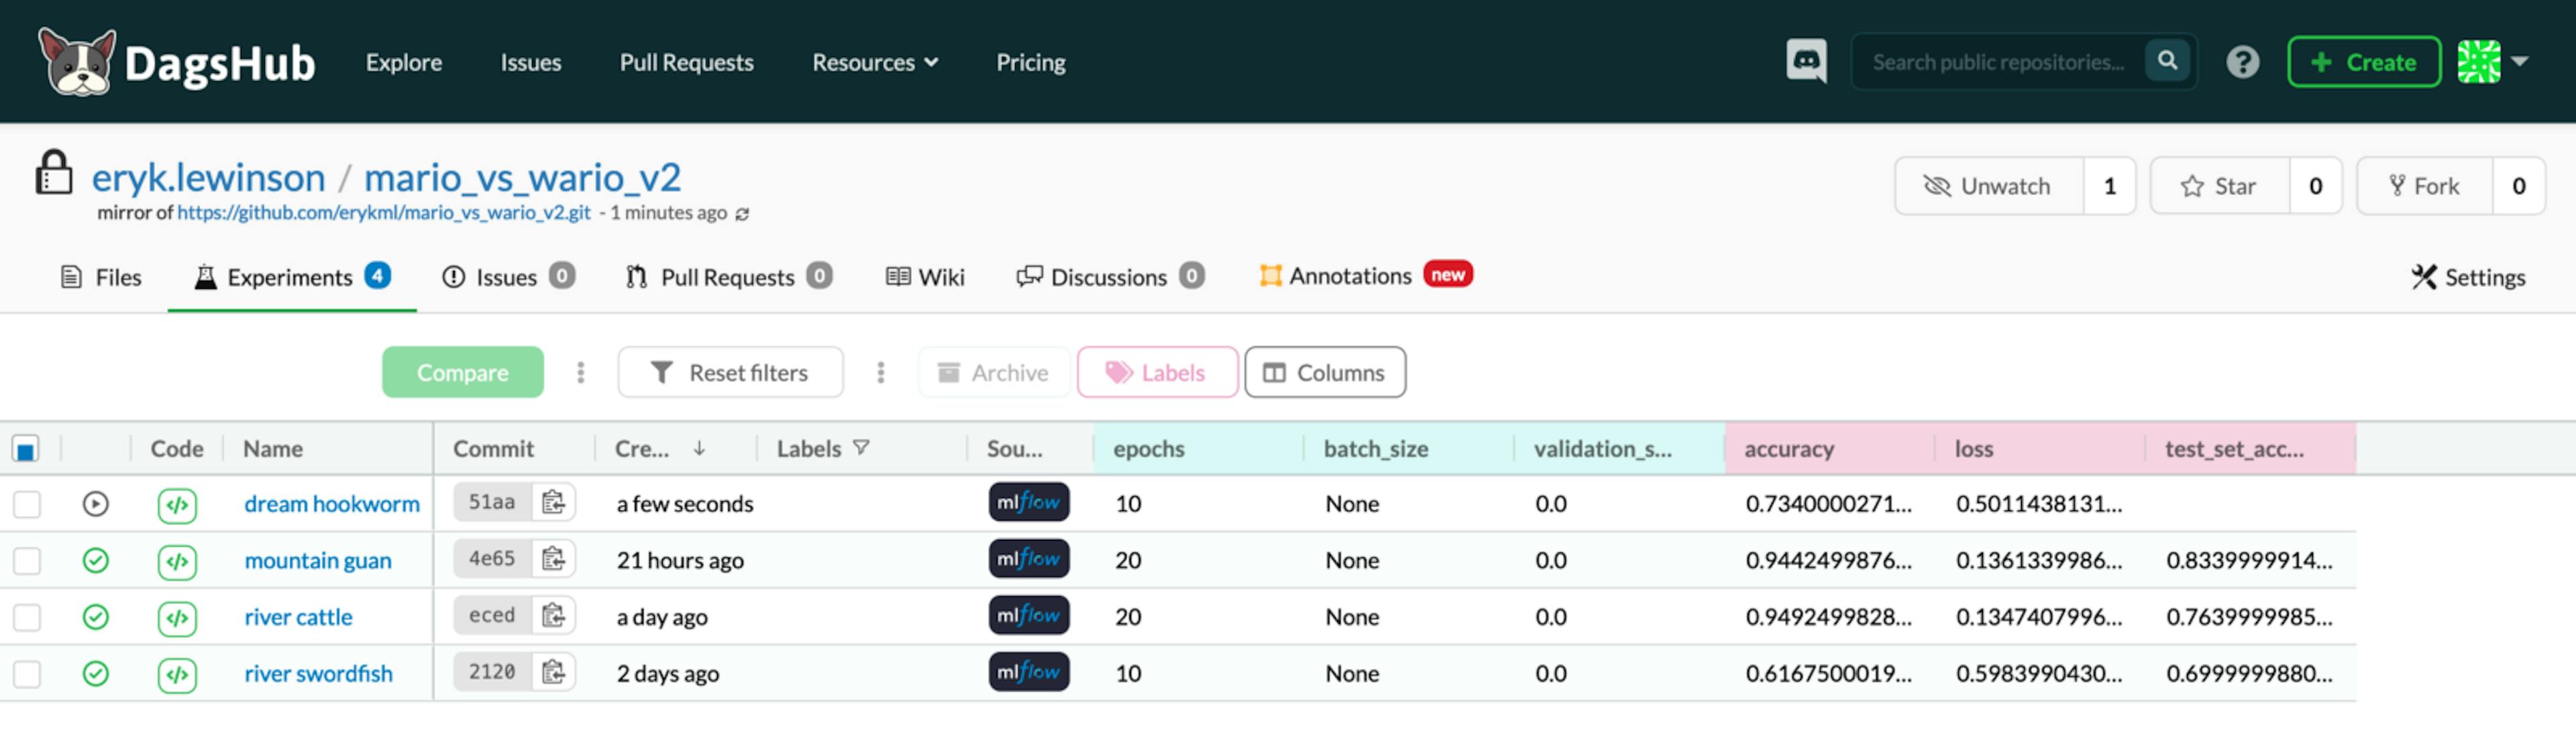Click the Created column sort arrow
The image size is (2576, 729).
699,448
